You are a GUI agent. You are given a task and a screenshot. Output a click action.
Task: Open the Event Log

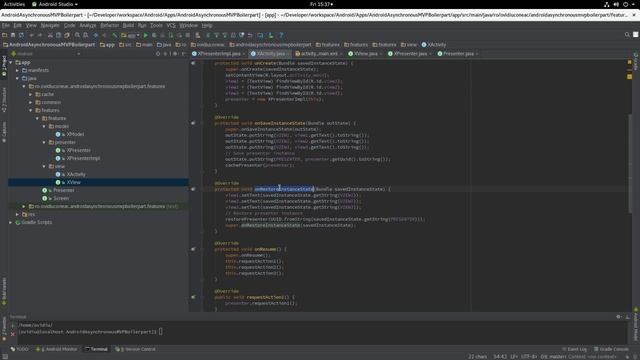[574, 349]
